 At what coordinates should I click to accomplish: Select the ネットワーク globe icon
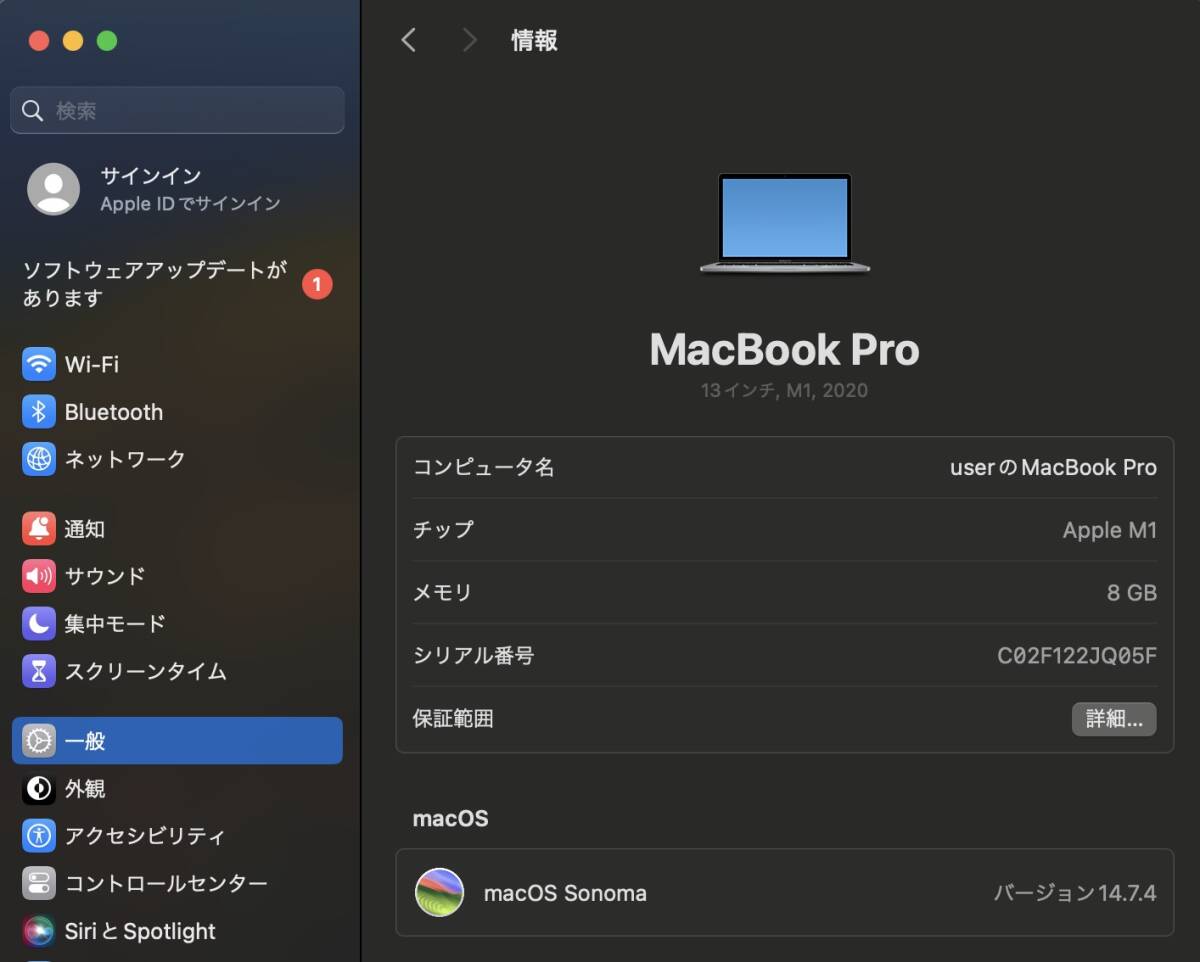point(39,459)
